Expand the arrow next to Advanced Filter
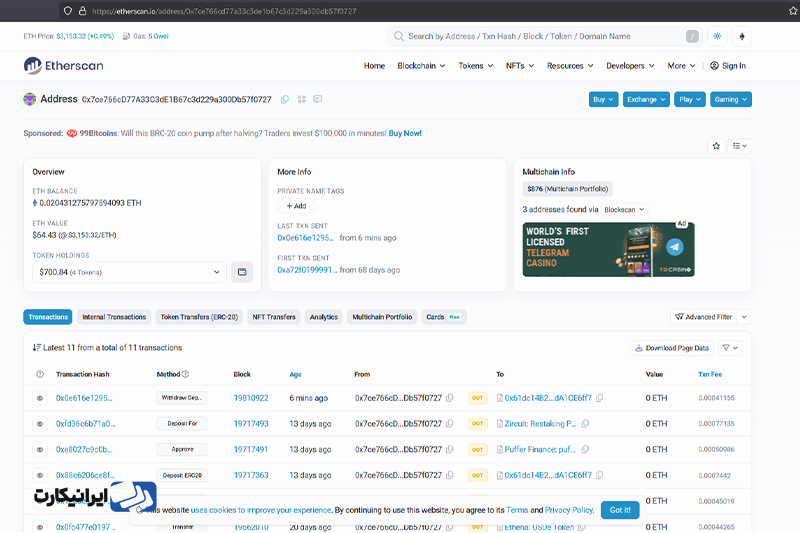This screenshot has height=533, width=800. tap(744, 317)
